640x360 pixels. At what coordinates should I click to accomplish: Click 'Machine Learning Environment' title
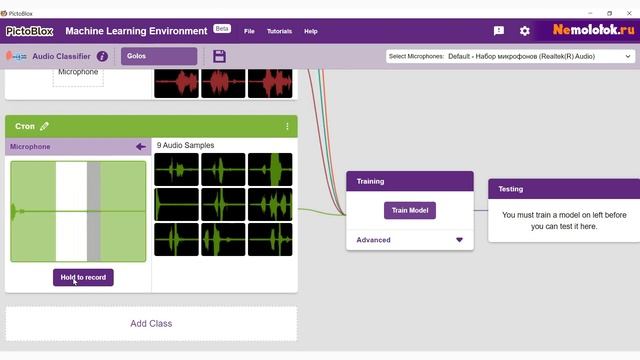tap(136, 31)
